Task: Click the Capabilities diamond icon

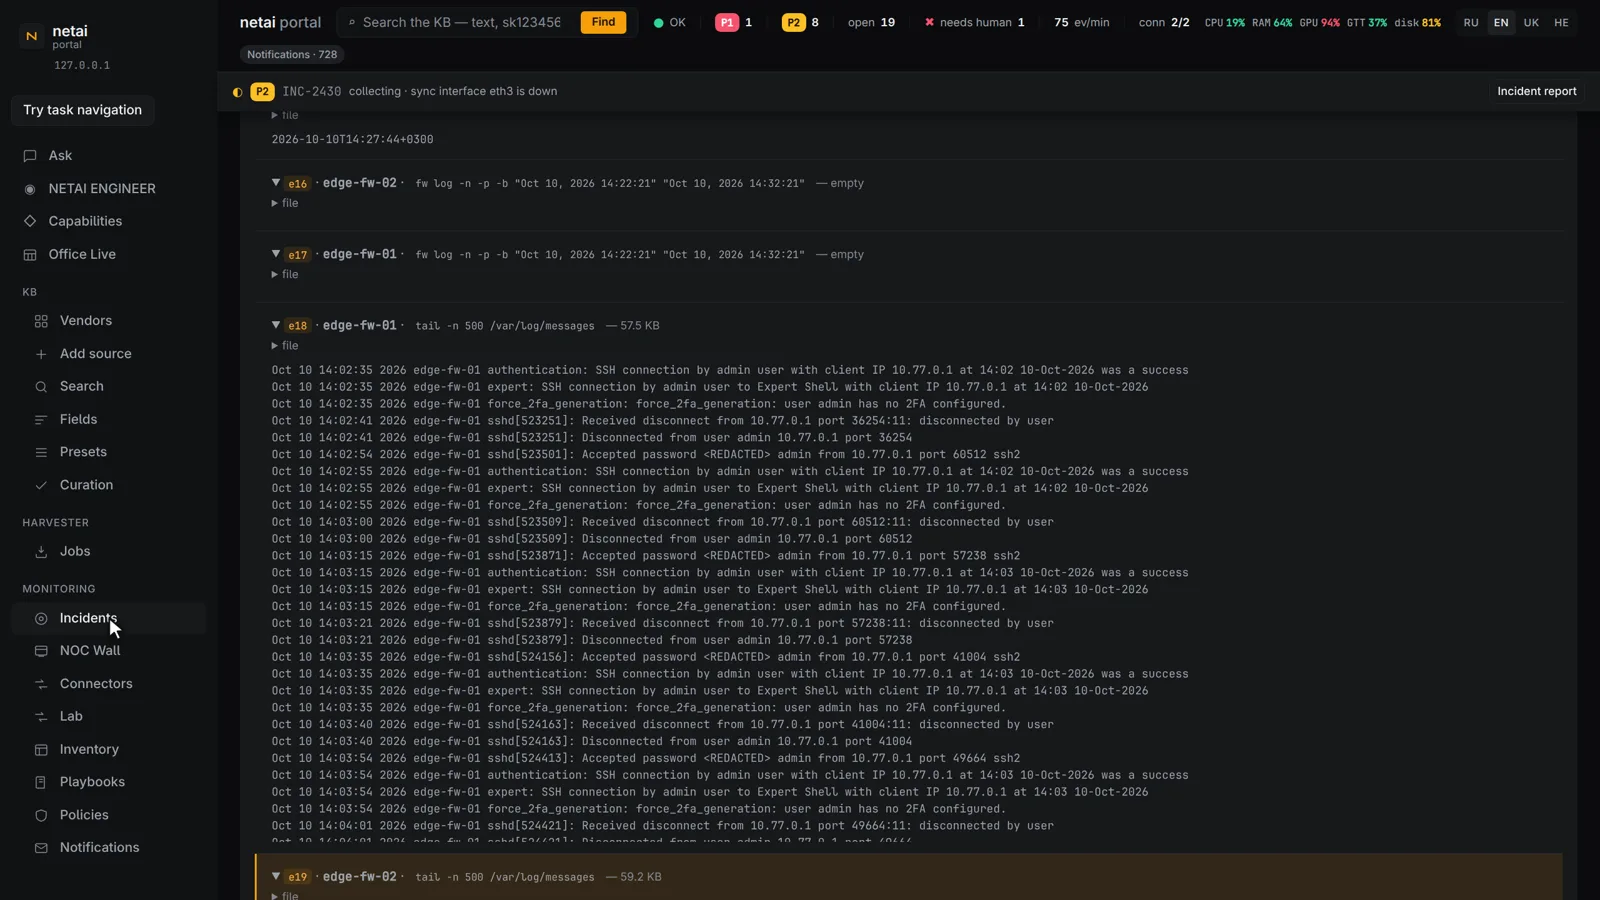Action: tap(30, 221)
